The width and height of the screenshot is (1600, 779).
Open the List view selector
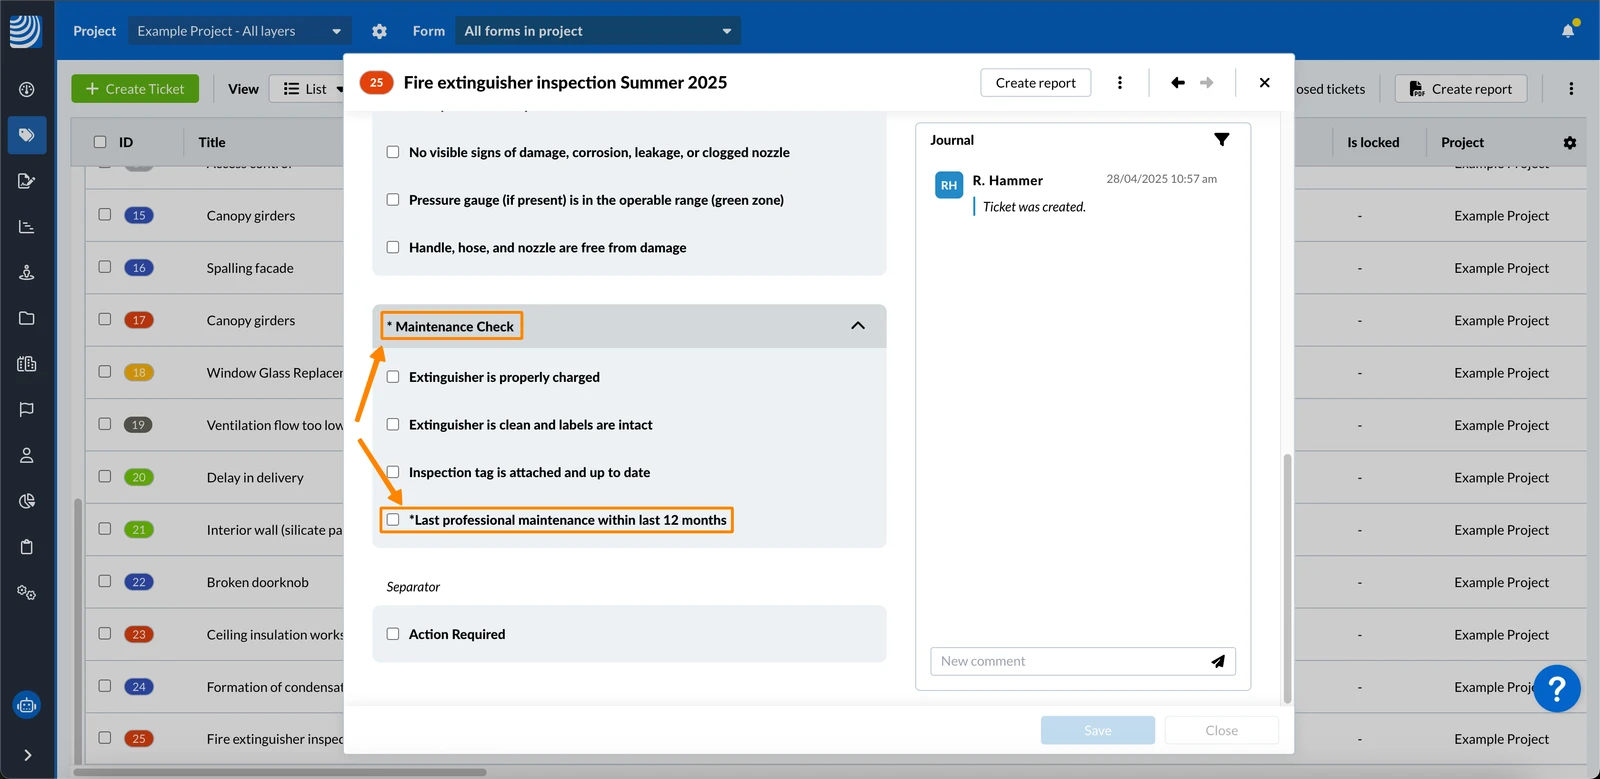[x=312, y=89]
